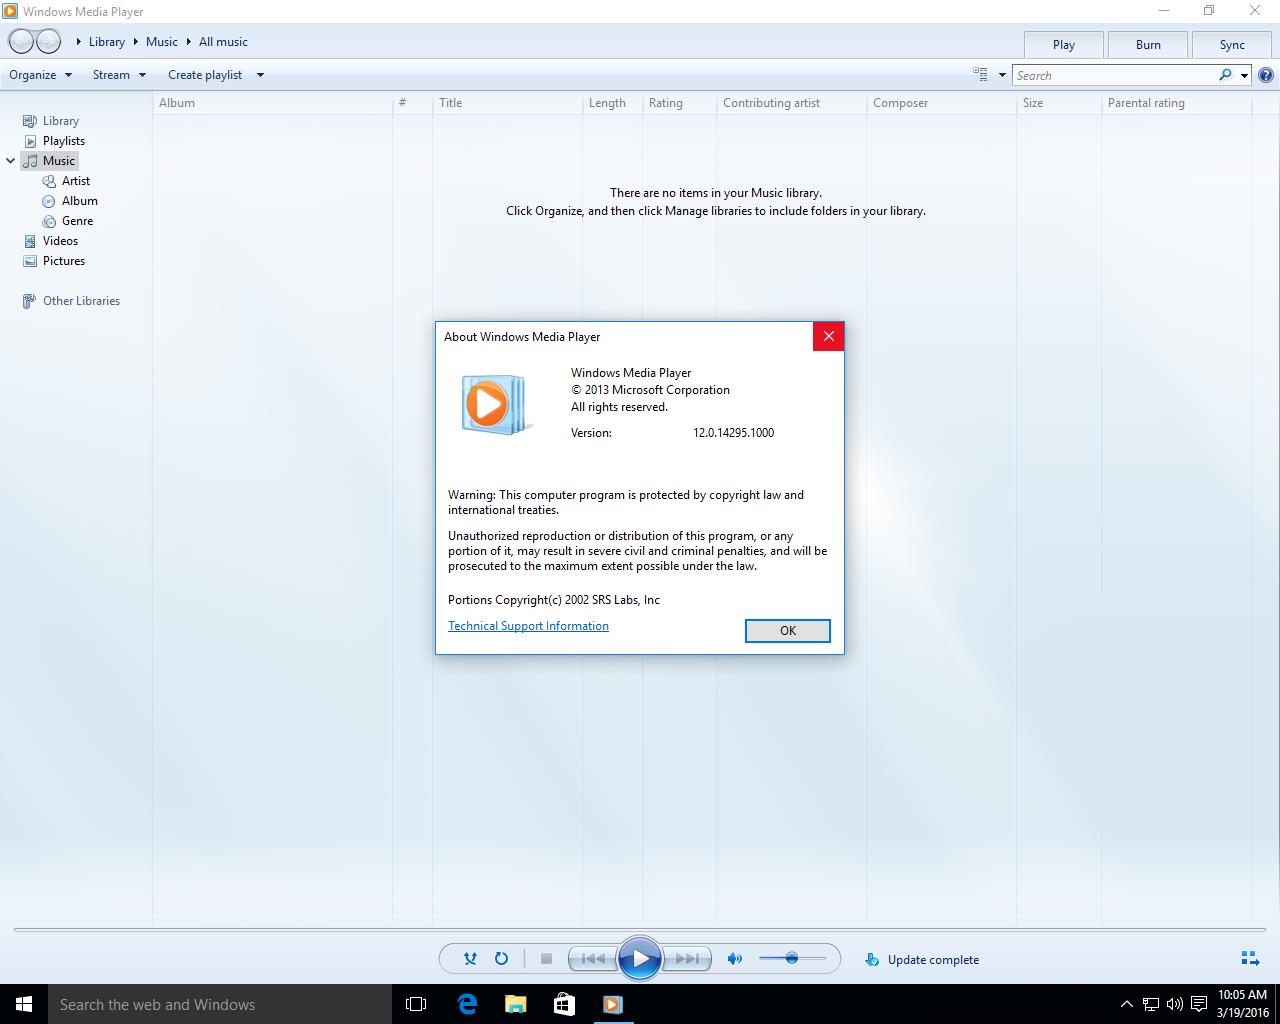Click the Title column header

(507, 102)
